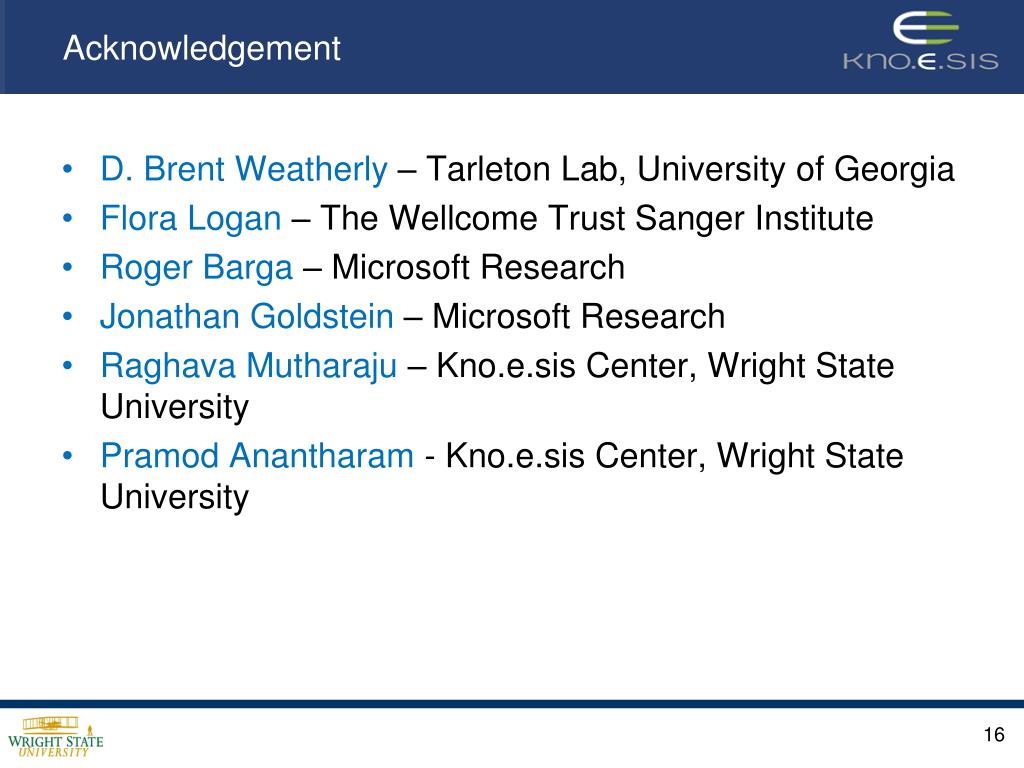
Task: Click the green E emblem above the Kno.e.sis text
Action: click(925, 29)
